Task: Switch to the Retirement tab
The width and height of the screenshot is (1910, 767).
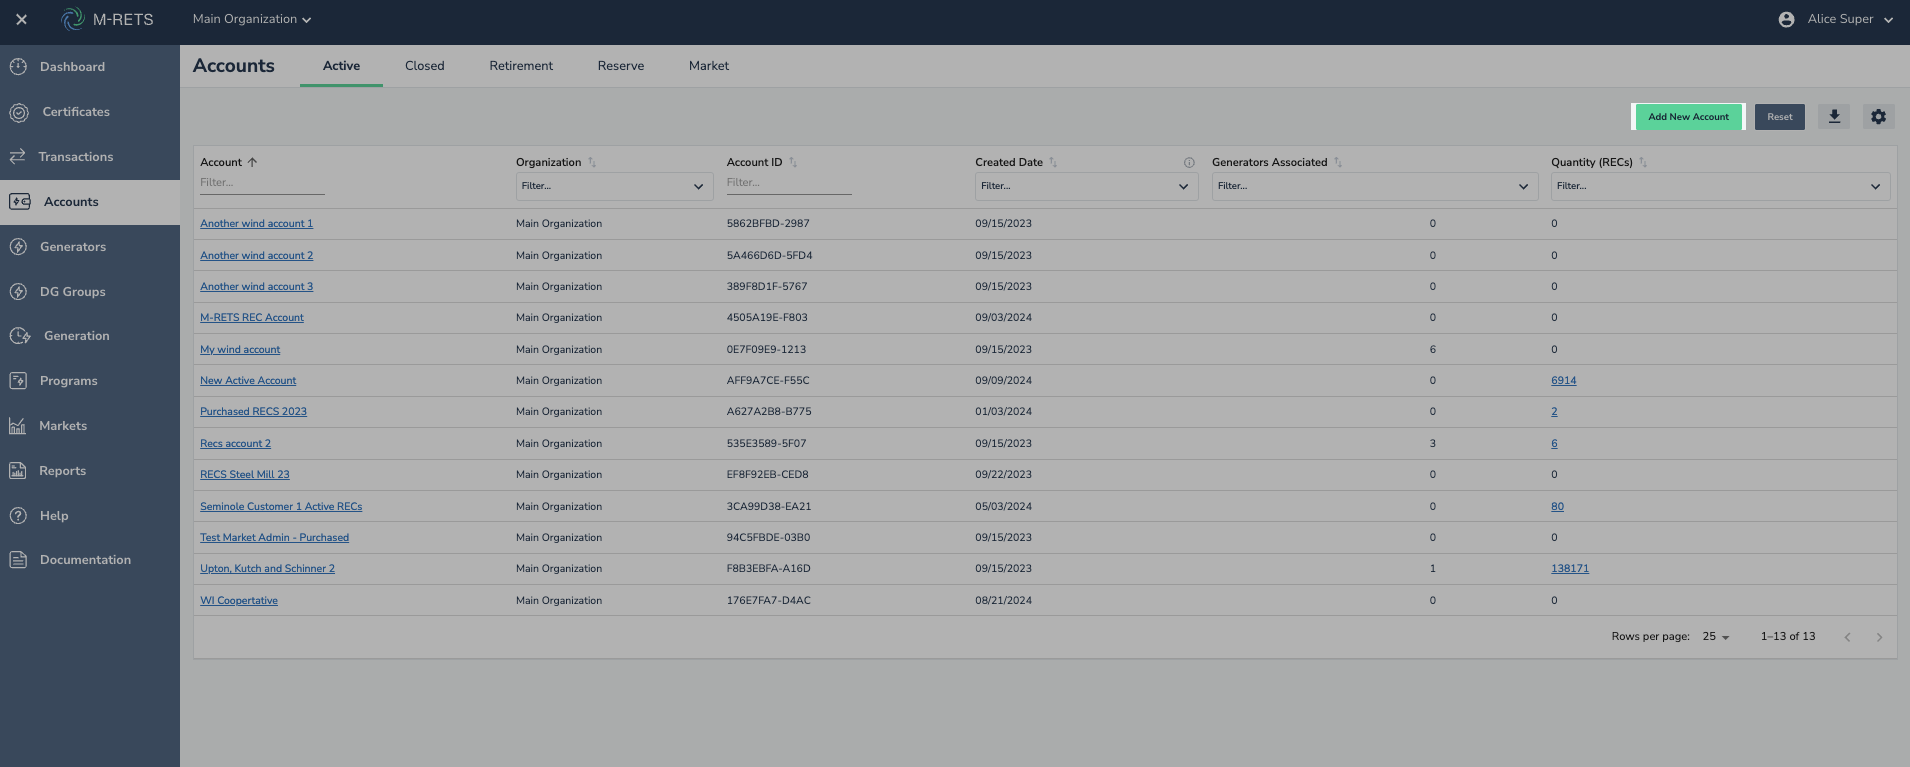Action: click(521, 66)
